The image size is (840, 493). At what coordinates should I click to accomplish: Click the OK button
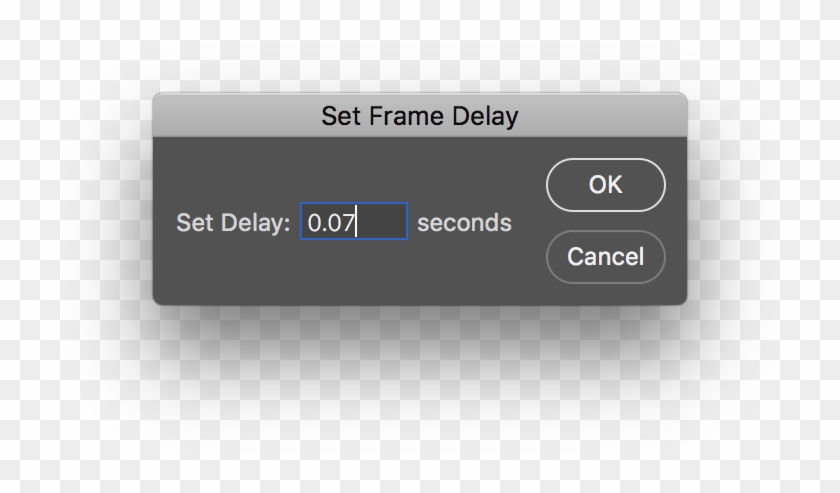pyautogui.click(x=605, y=185)
